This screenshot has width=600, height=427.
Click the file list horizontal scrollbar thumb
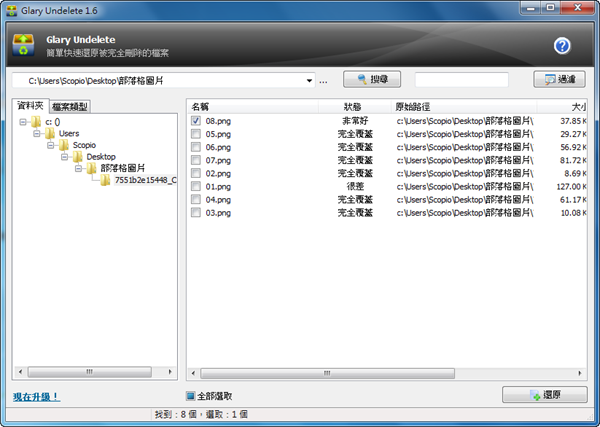click(328, 373)
